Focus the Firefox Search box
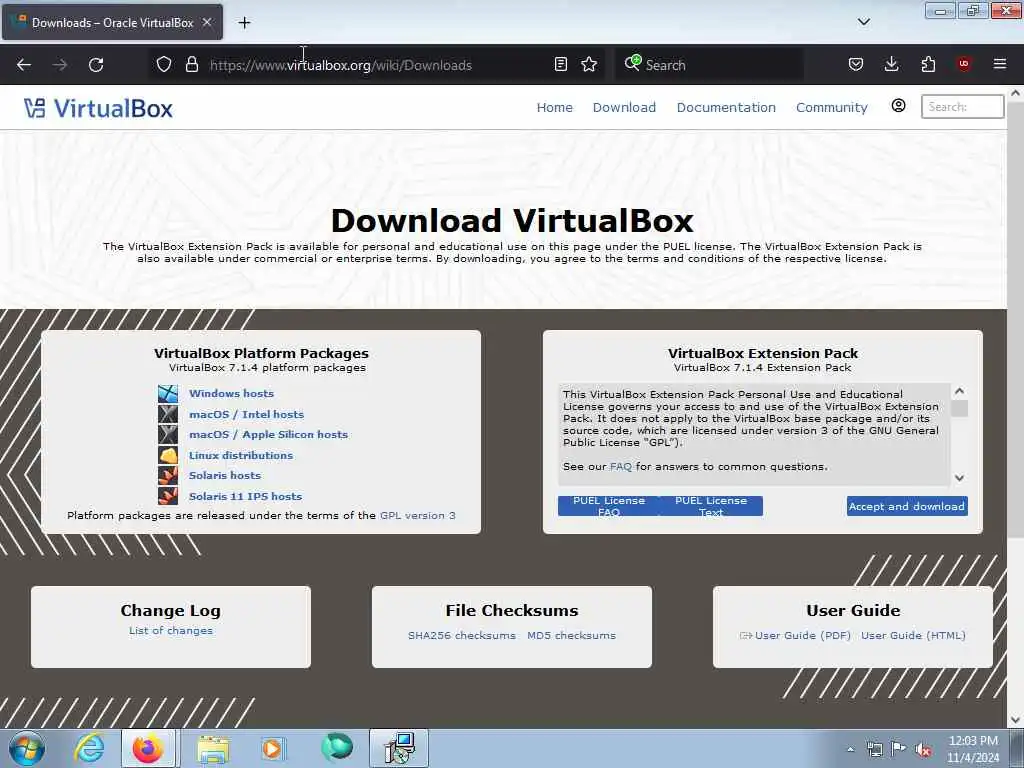The width and height of the screenshot is (1024, 768). coord(709,65)
